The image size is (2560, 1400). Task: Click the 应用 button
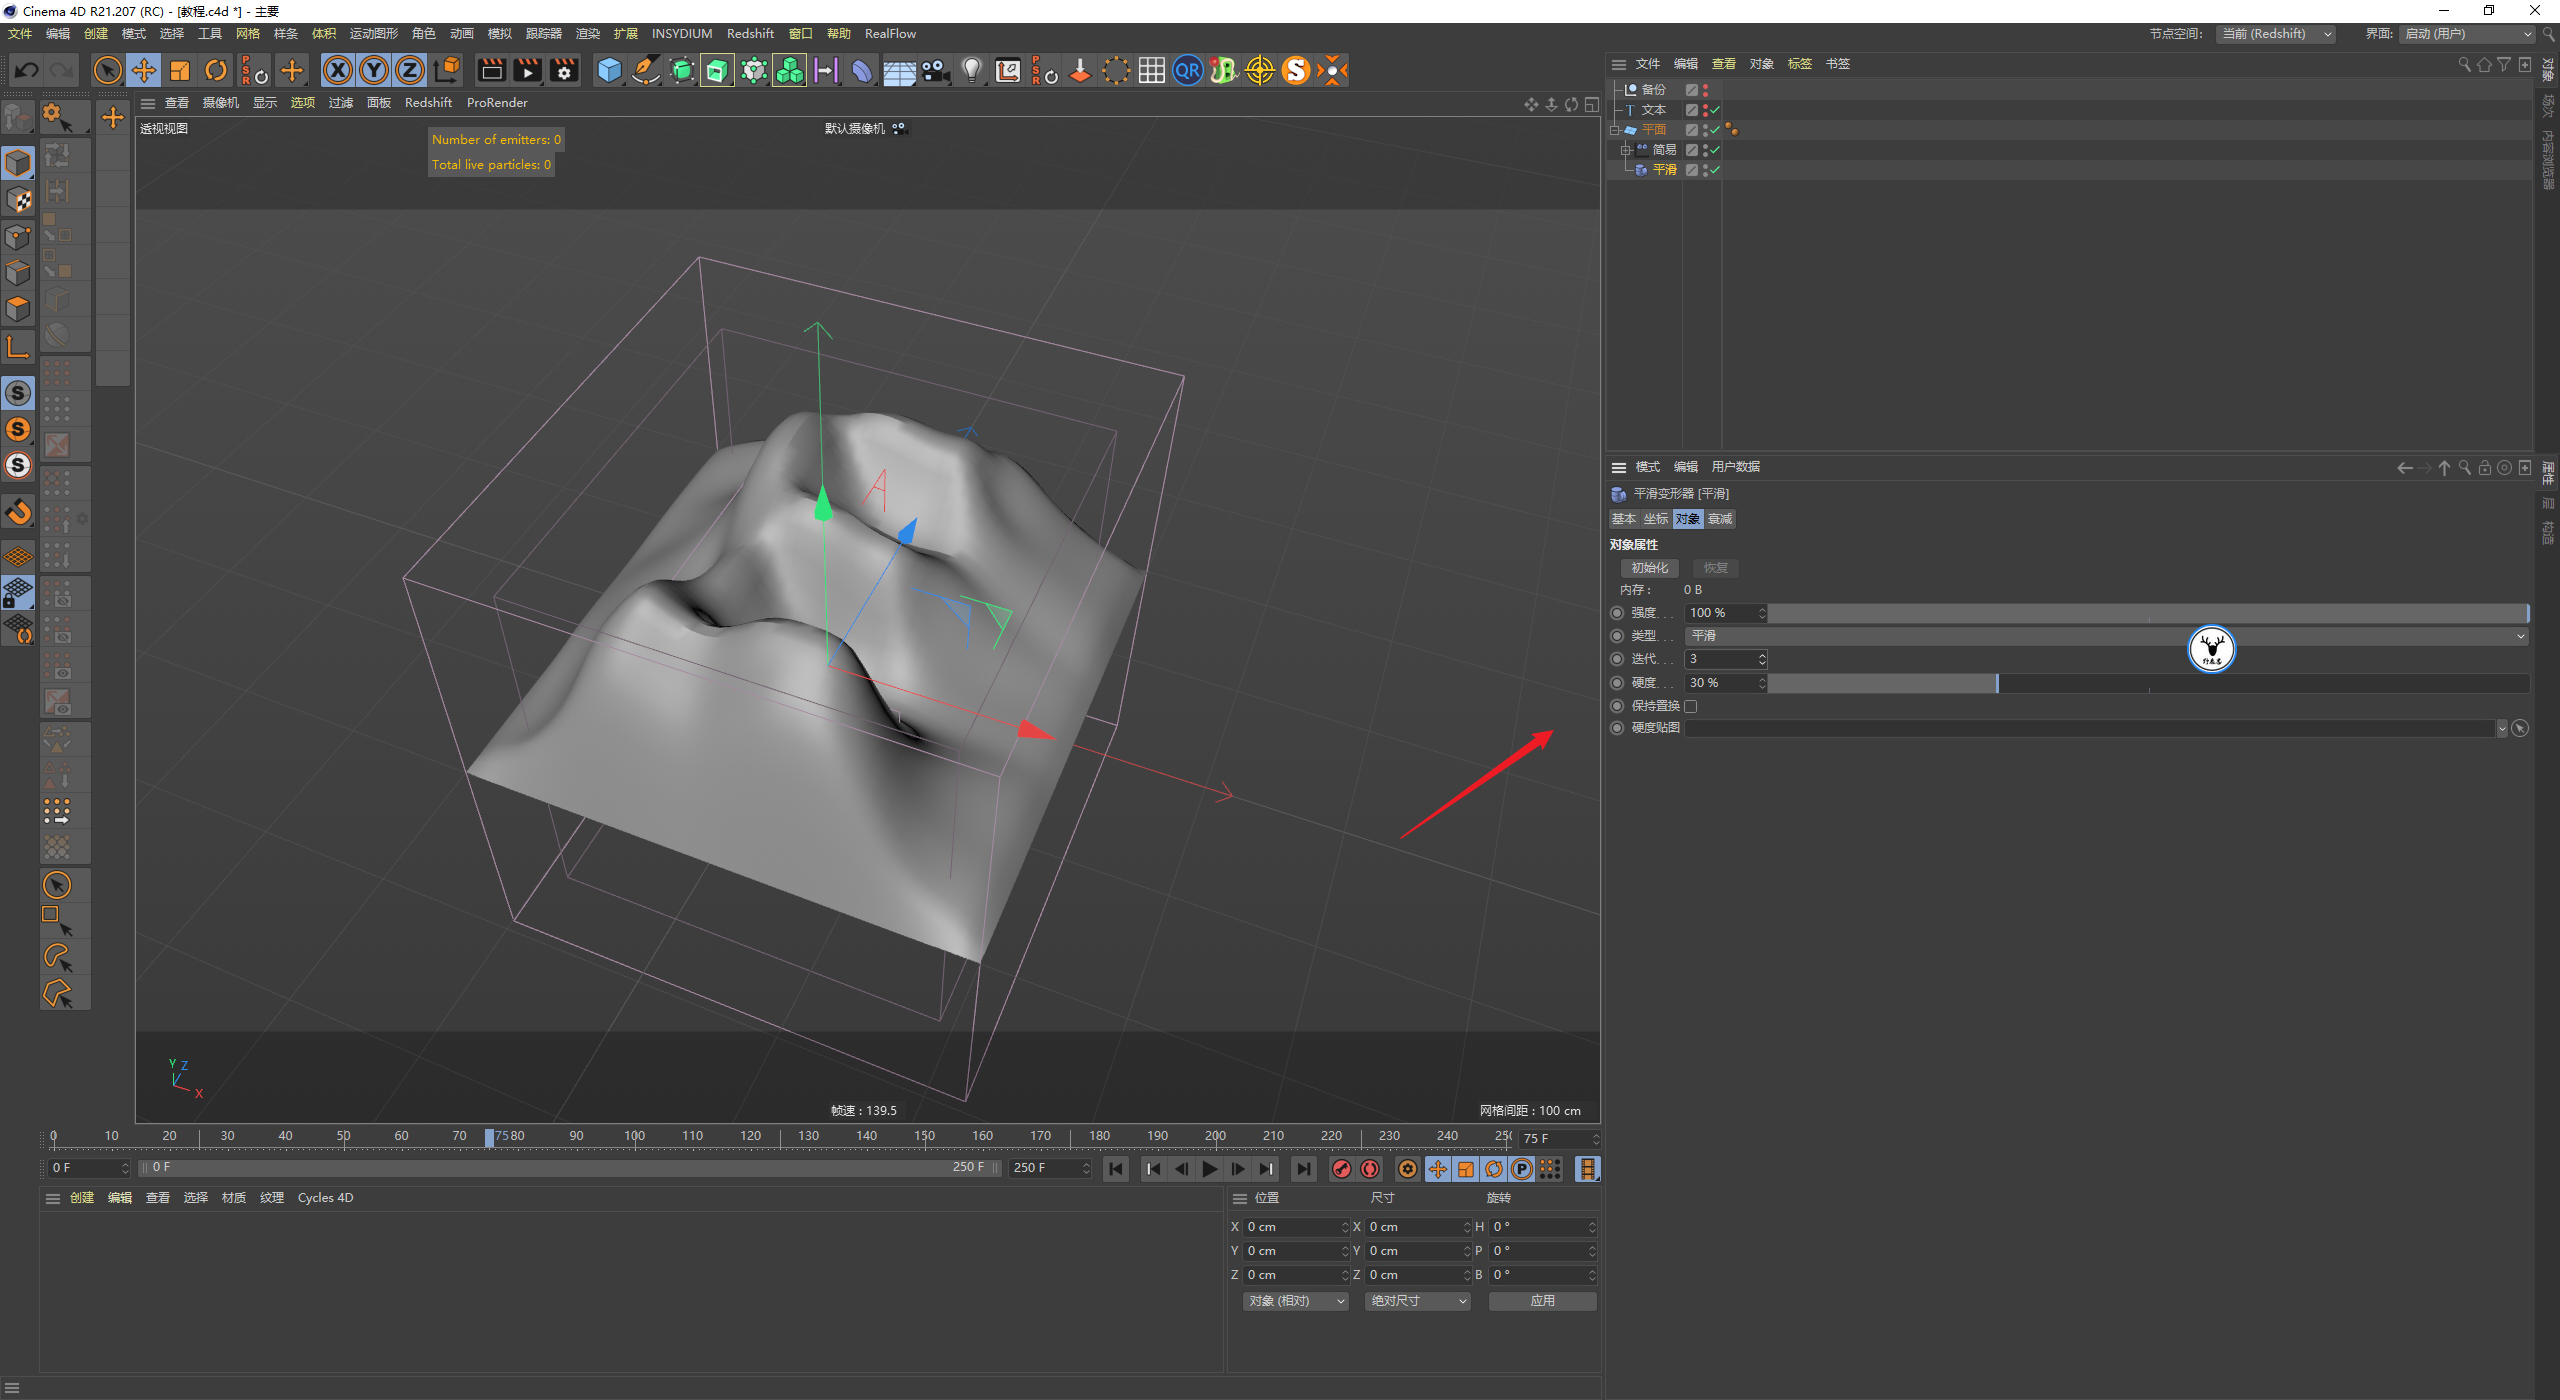click(x=1542, y=1301)
